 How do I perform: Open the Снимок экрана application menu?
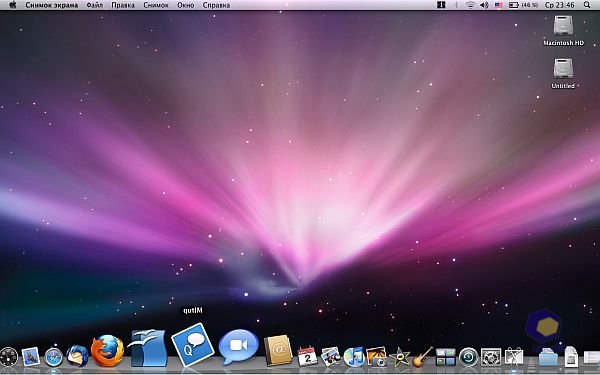(x=52, y=5)
